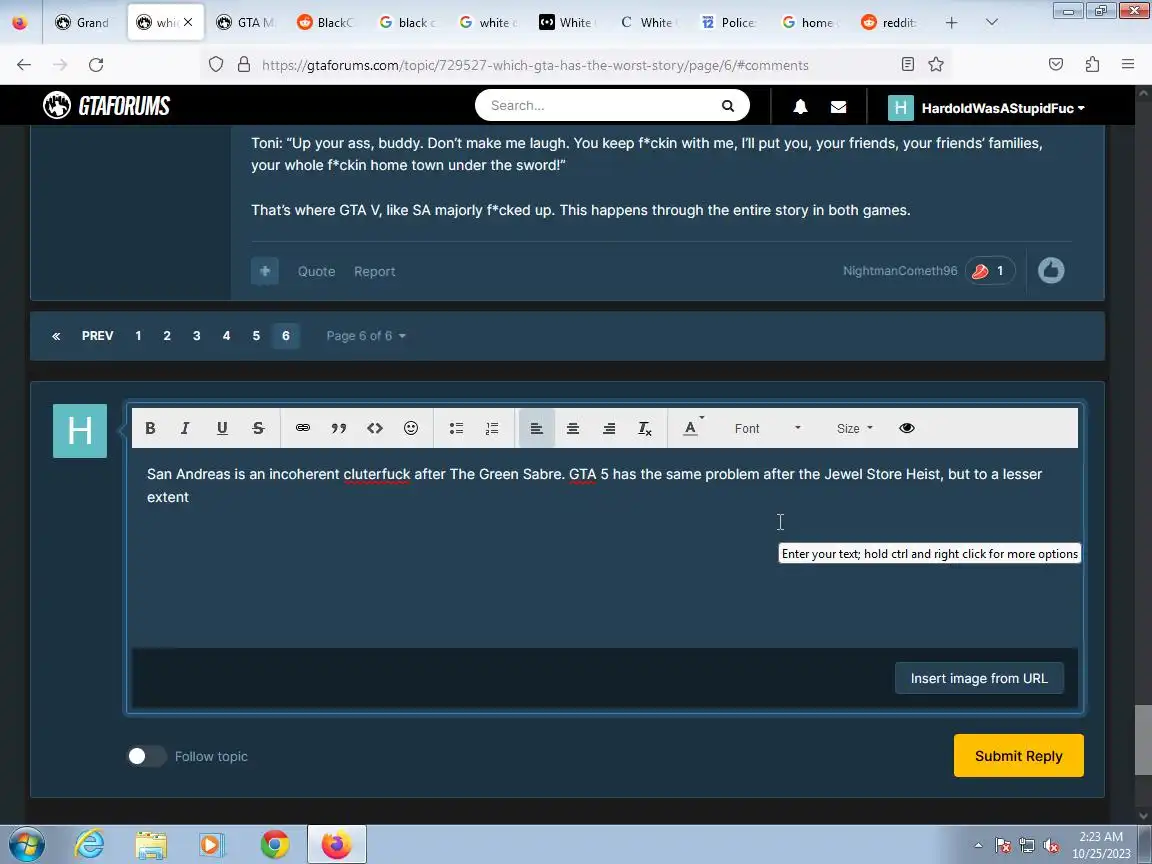The height and width of the screenshot is (864, 1152).
Task: Switch to the home Google tab
Action: (808, 22)
